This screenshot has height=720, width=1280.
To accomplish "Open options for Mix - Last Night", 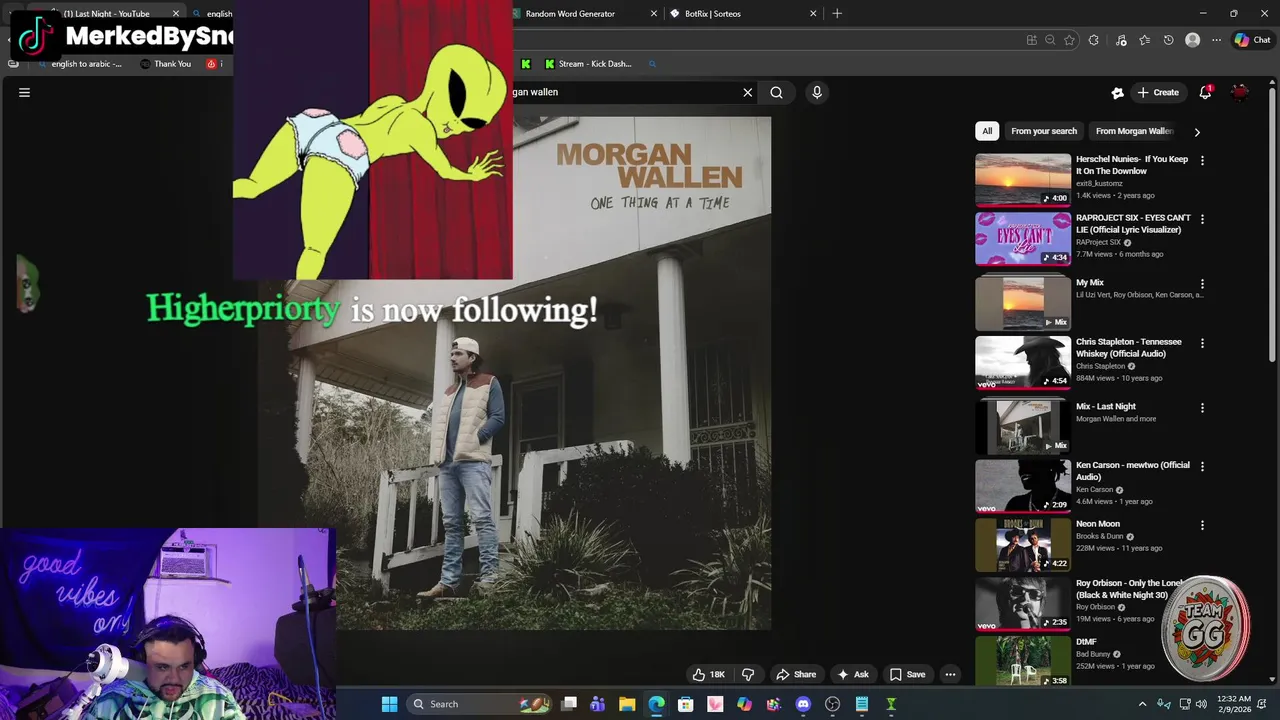I will [1202, 408].
